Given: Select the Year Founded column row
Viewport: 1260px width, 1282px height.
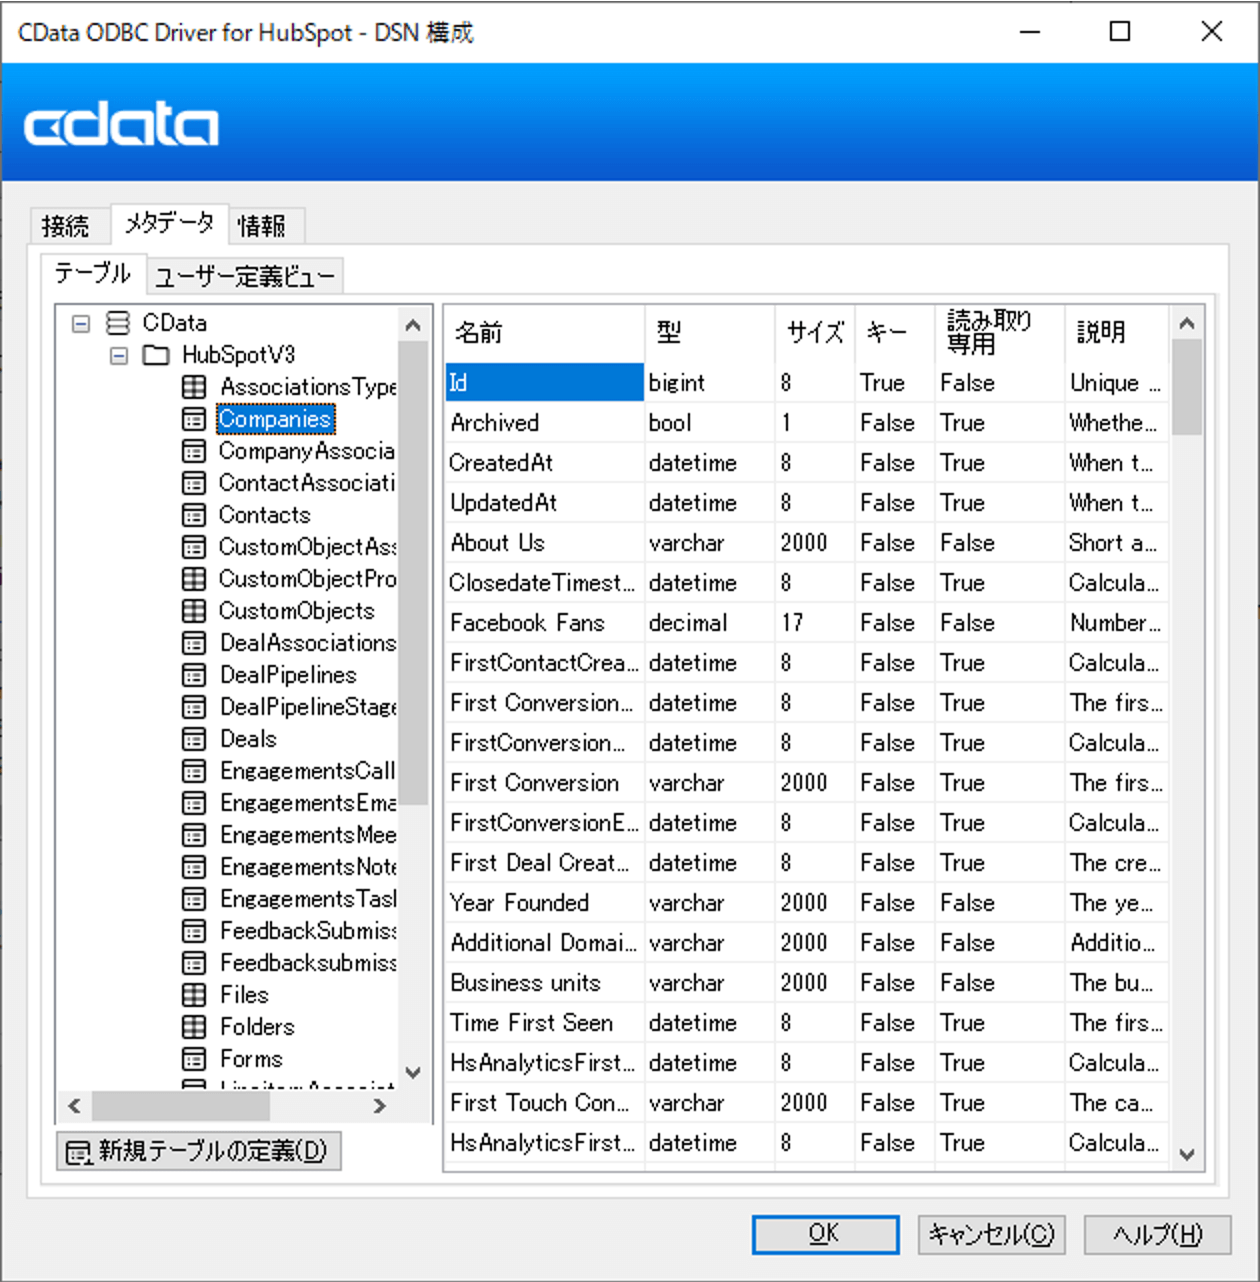Looking at the screenshot, I should tap(806, 903).
